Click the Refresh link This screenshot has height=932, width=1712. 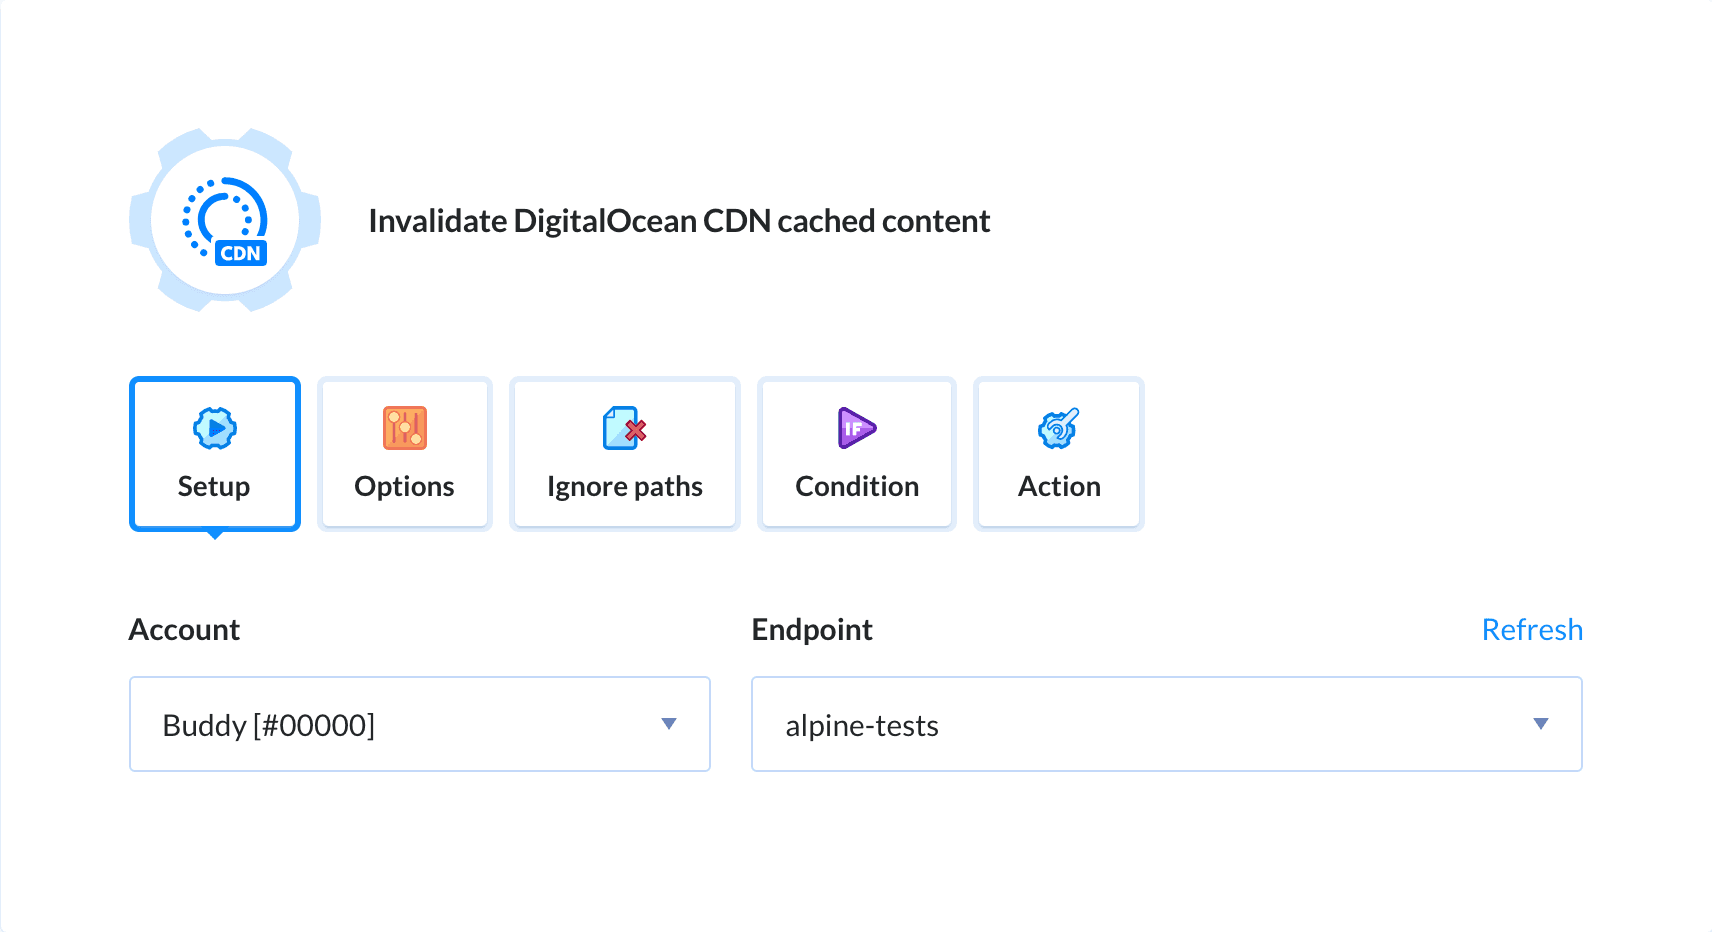[1532, 629]
